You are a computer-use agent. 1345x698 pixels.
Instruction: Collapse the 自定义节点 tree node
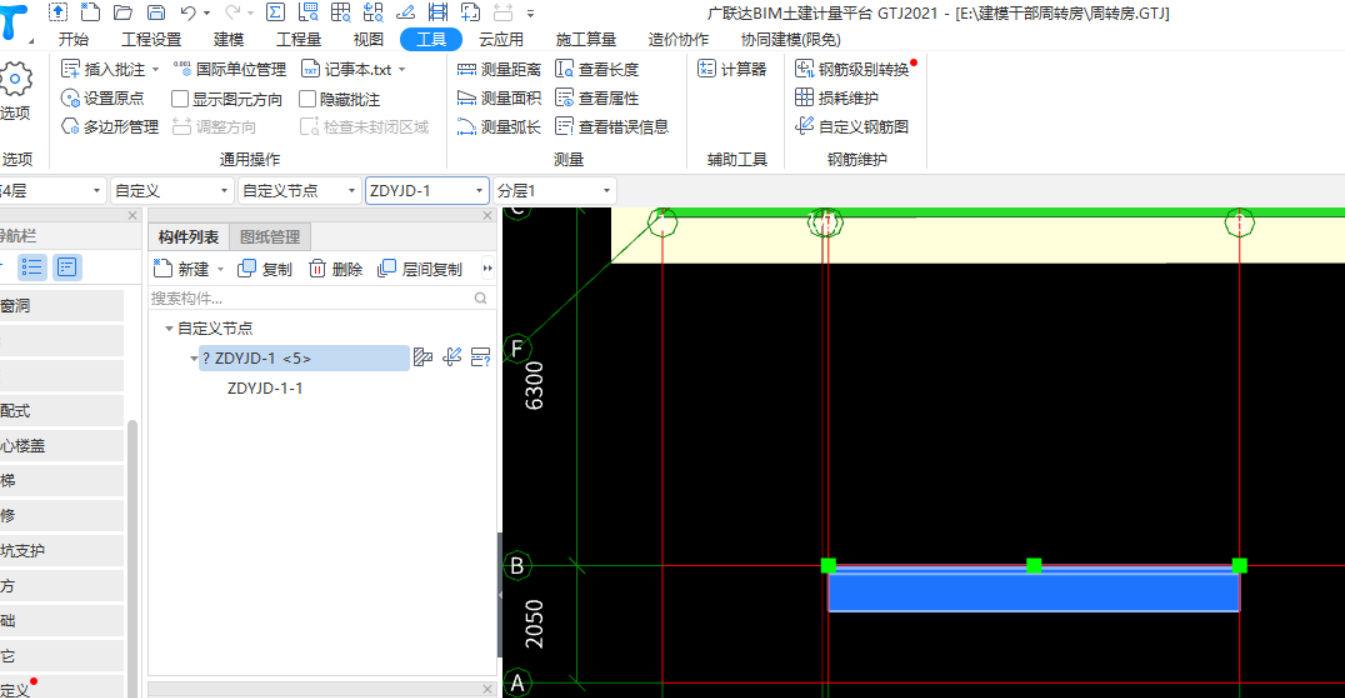169,328
